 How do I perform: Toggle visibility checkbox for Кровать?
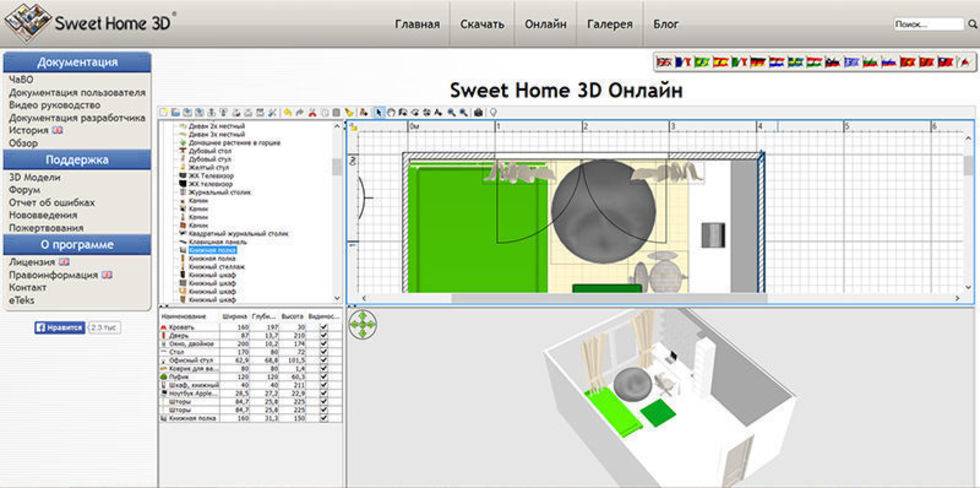[323, 327]
